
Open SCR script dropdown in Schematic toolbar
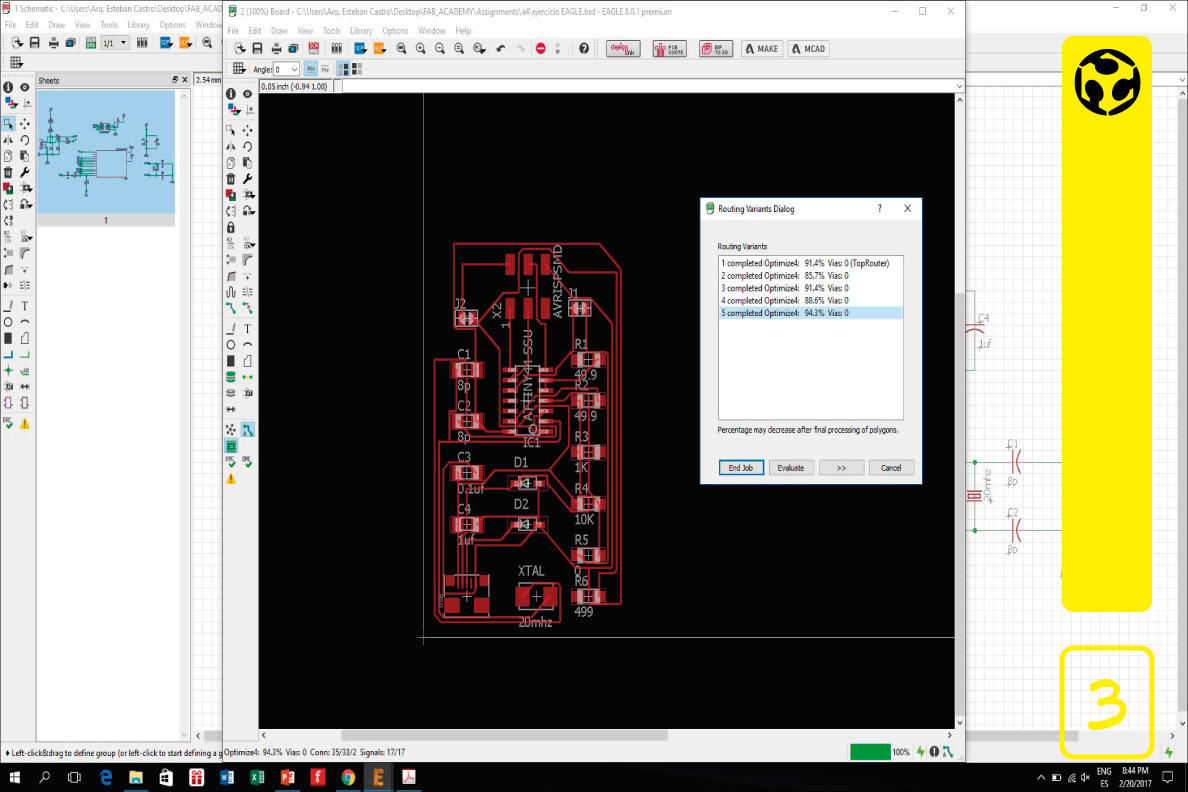click(166, 43)
